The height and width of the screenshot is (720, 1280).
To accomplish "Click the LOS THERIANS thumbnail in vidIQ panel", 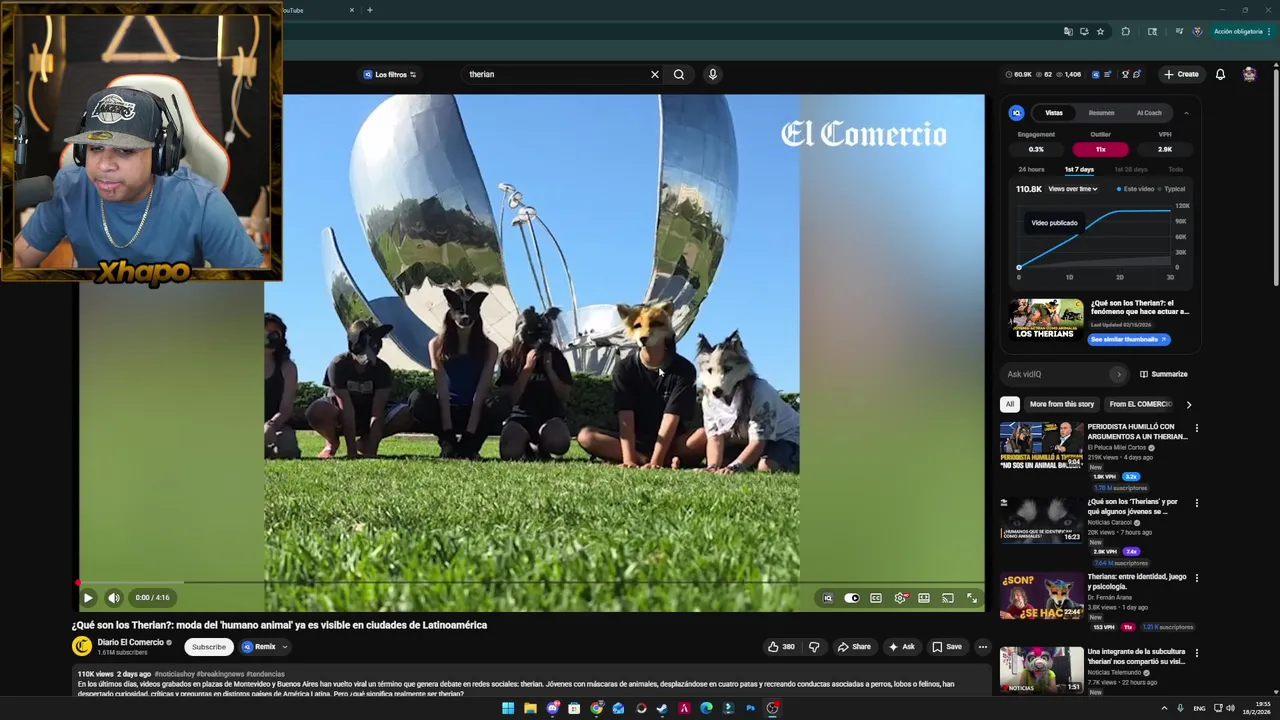I will pos(1045,319).
